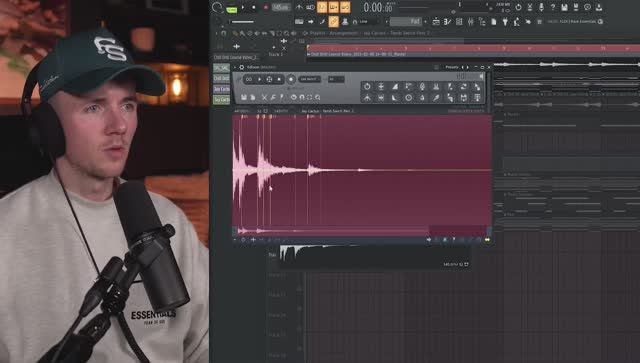This screenshot has width=640, height=363.
Task: Click the tempo display in the transport
Action: pyautogui.click(x=281, y=7)
